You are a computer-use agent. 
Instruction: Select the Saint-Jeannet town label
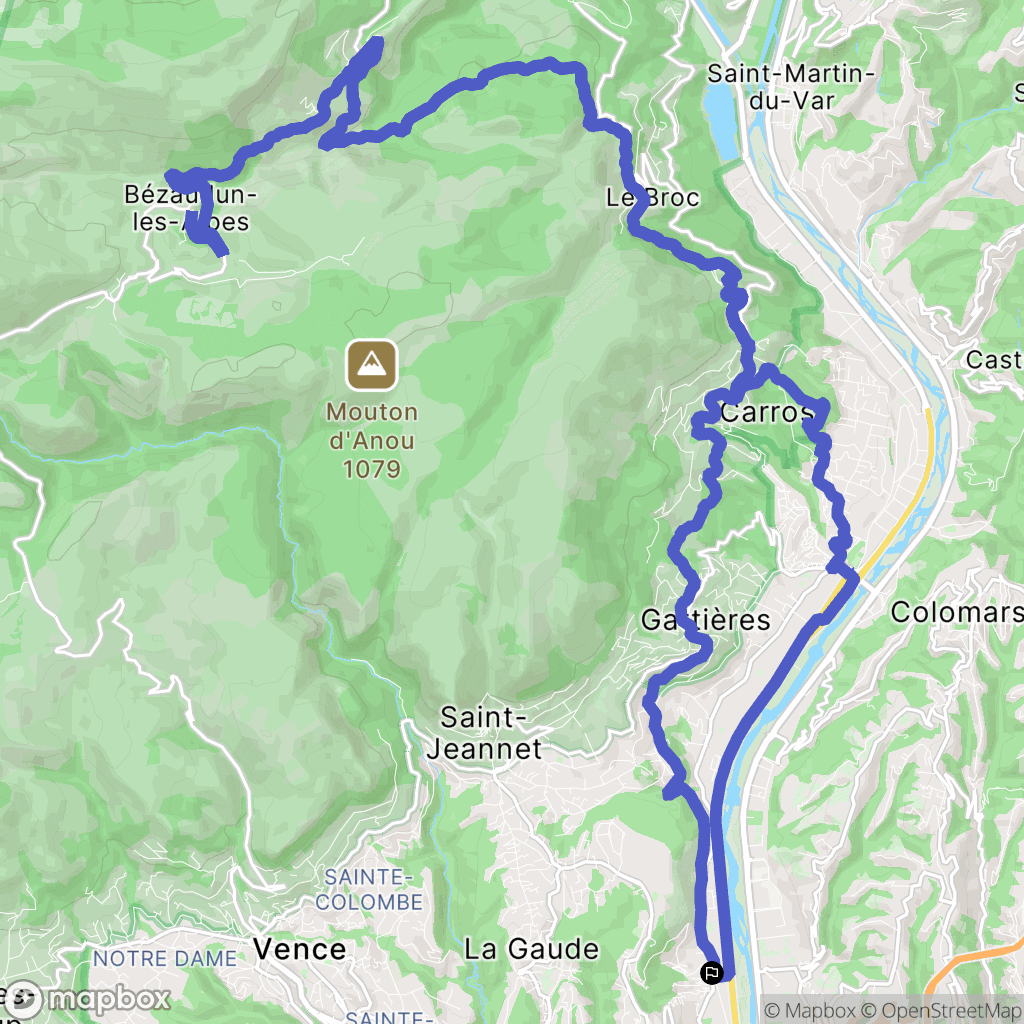pos(484,733)
